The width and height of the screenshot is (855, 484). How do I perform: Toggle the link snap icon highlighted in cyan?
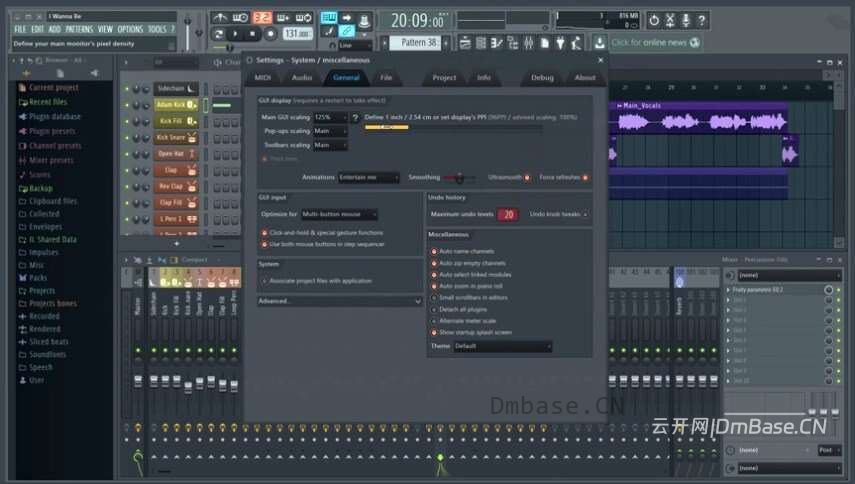point(347,32)
